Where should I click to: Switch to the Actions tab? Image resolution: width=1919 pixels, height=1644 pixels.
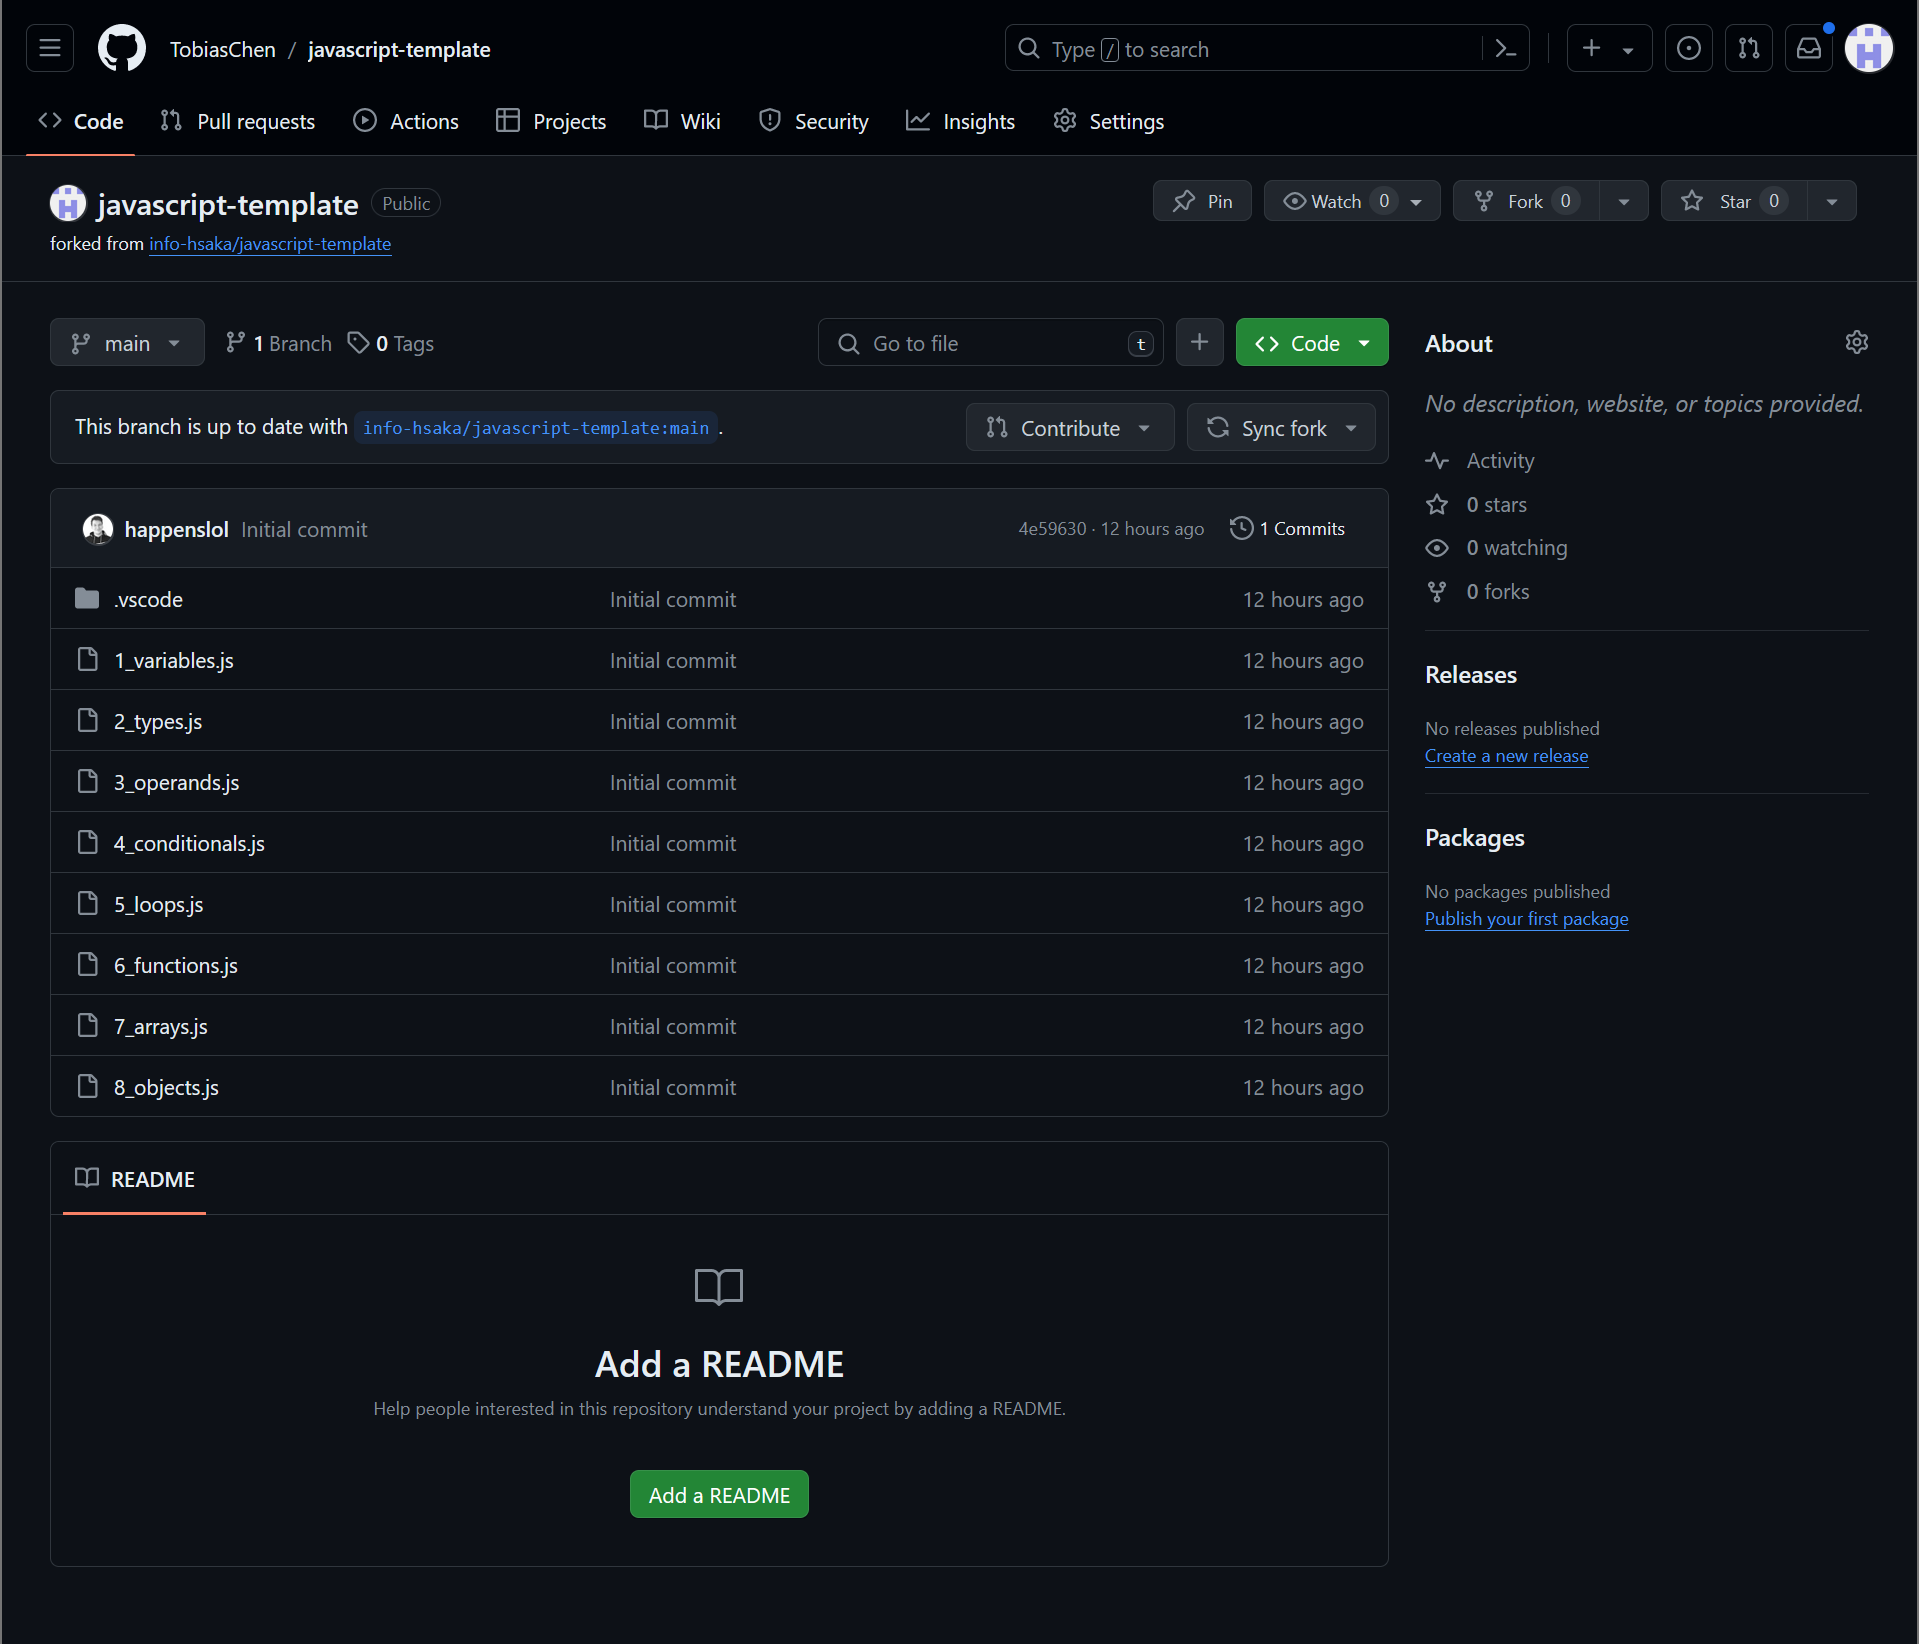[x=406, y=121]
